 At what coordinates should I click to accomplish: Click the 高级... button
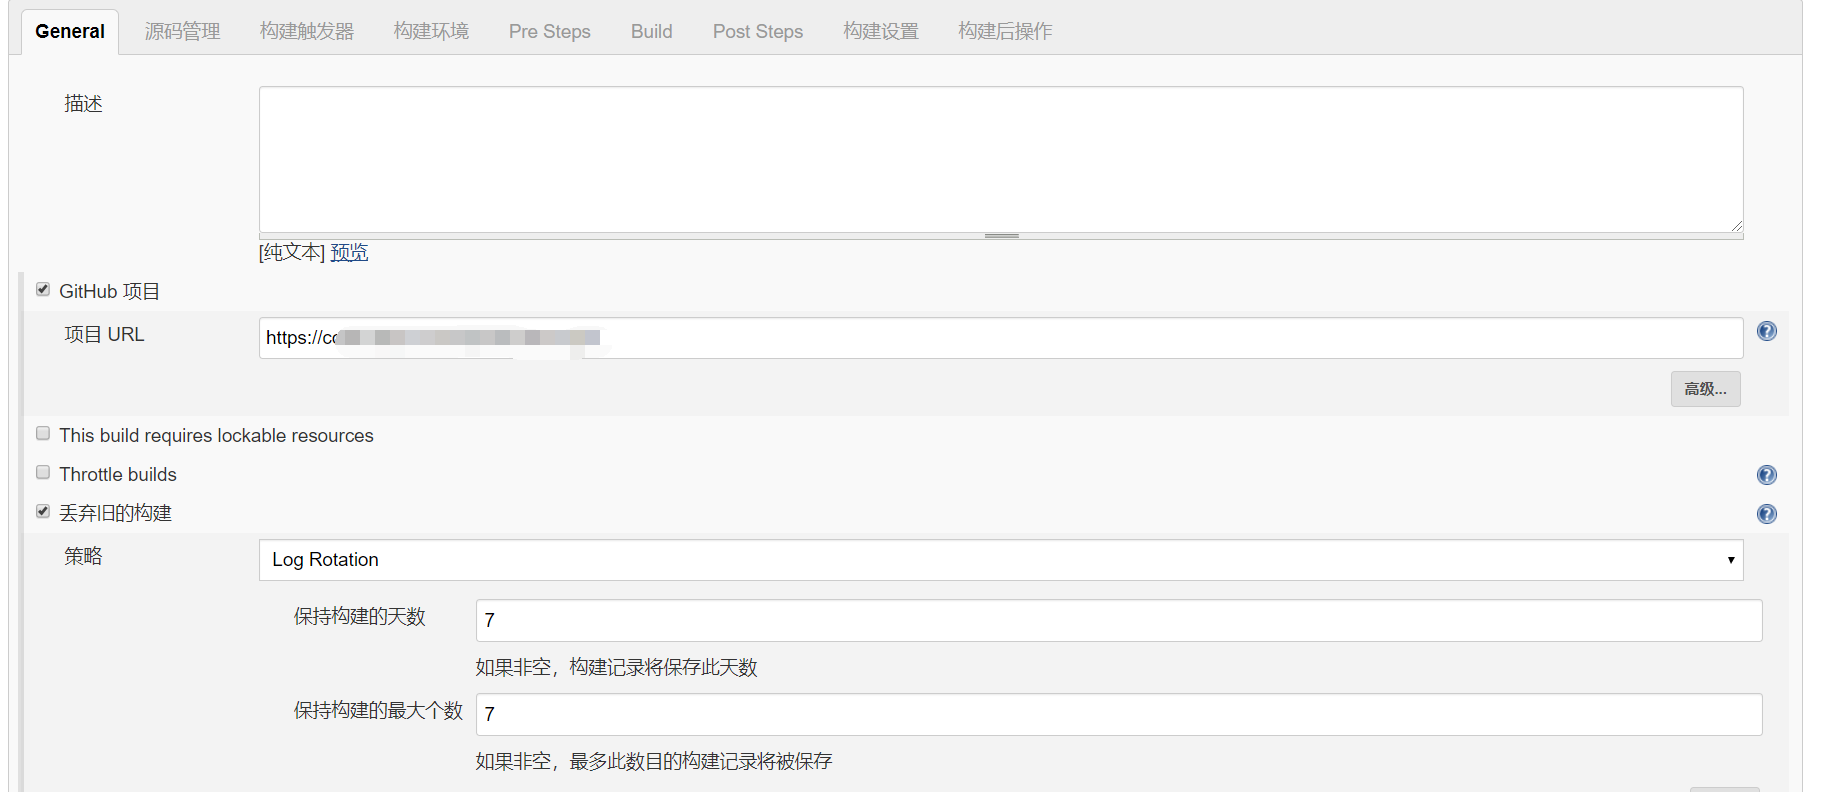1706,389
